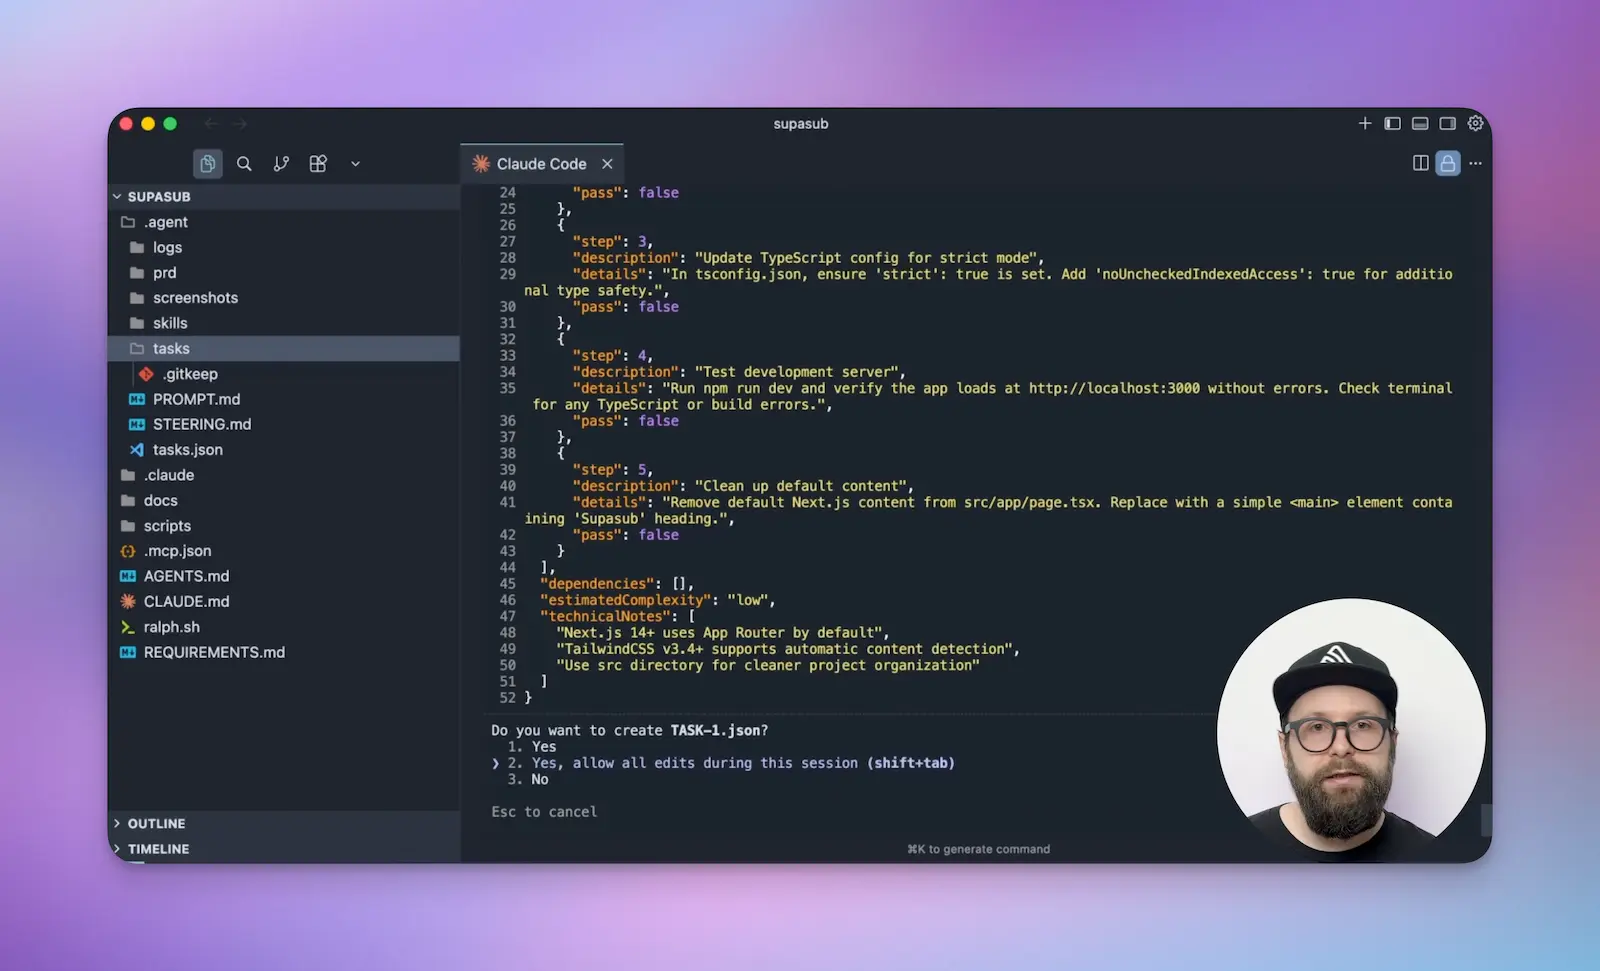Click the lock icon in editor toolbar
This screenshot has width=1600, height=971.
click(1447, 163)
